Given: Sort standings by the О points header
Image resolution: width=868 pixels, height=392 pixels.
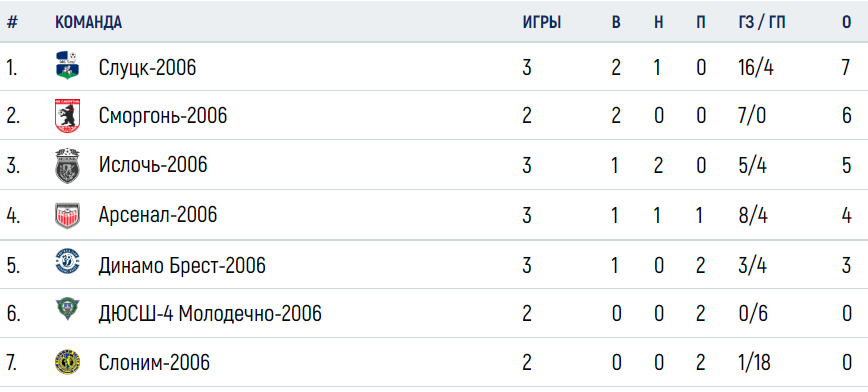Looking at the screenshot, I should pos(846,22).
